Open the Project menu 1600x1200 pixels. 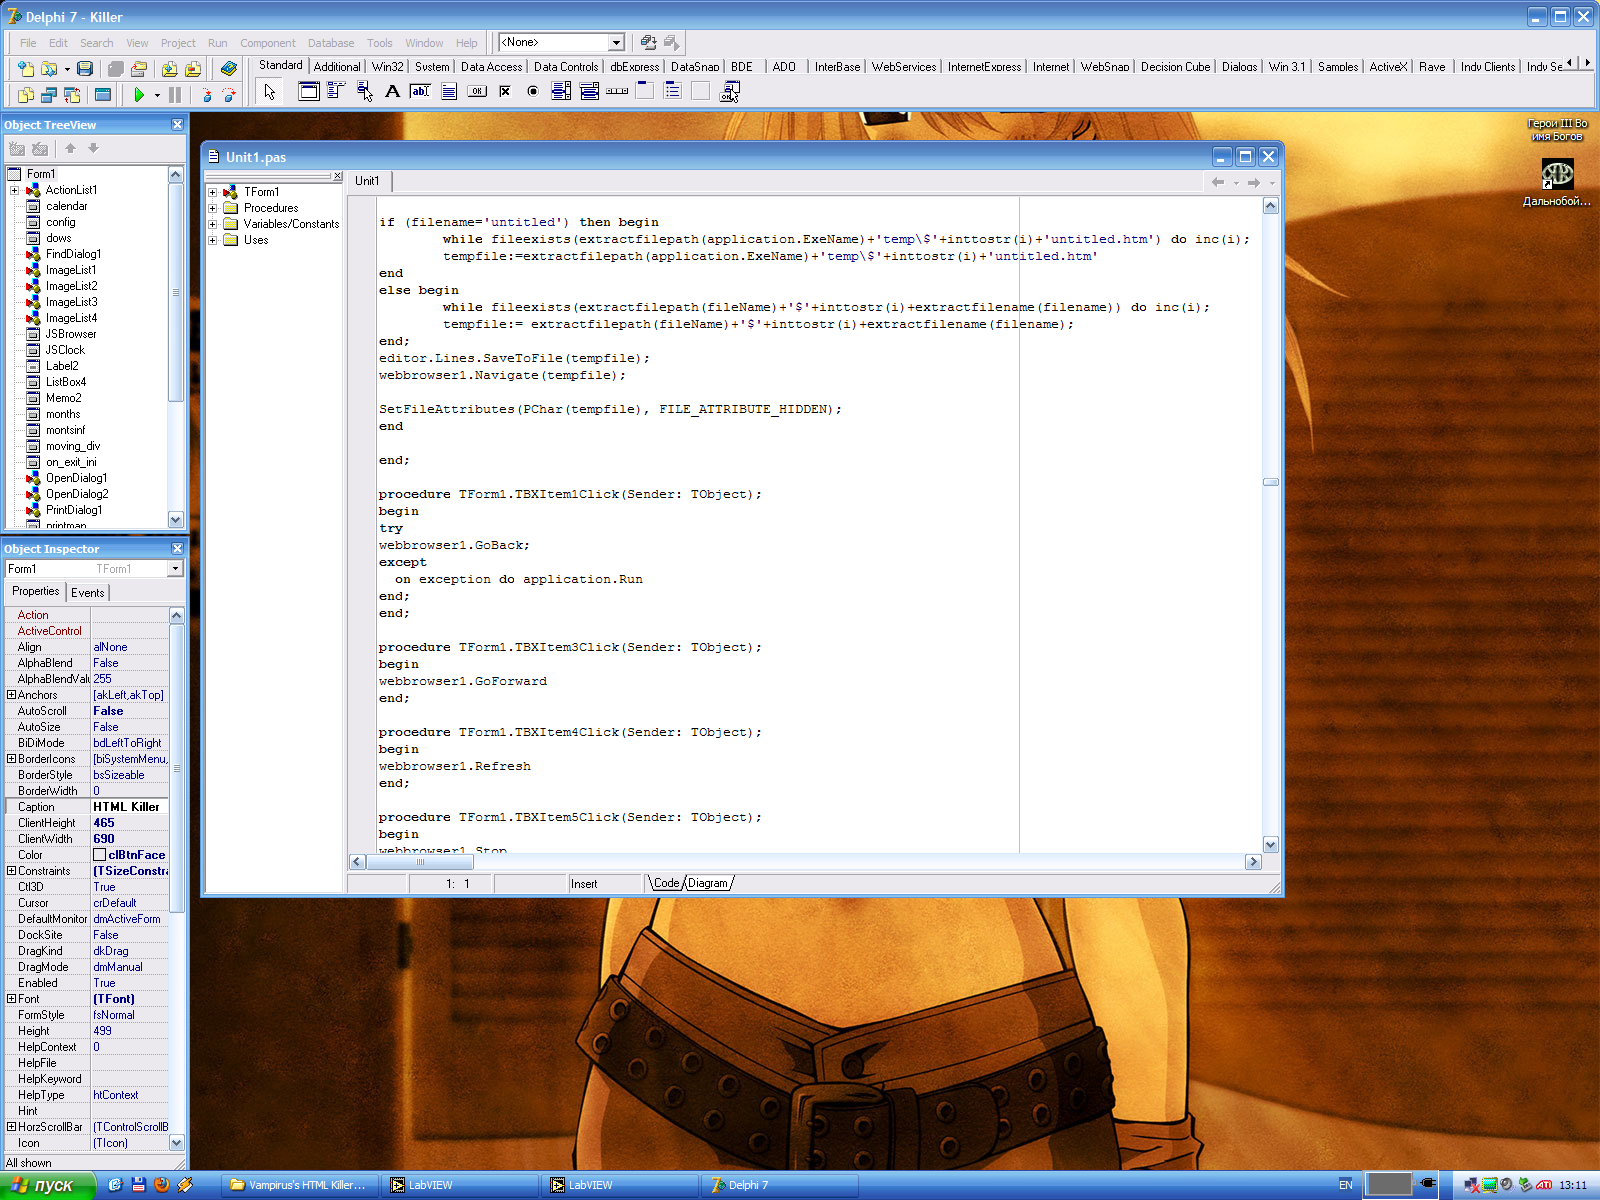pos(178,43)
